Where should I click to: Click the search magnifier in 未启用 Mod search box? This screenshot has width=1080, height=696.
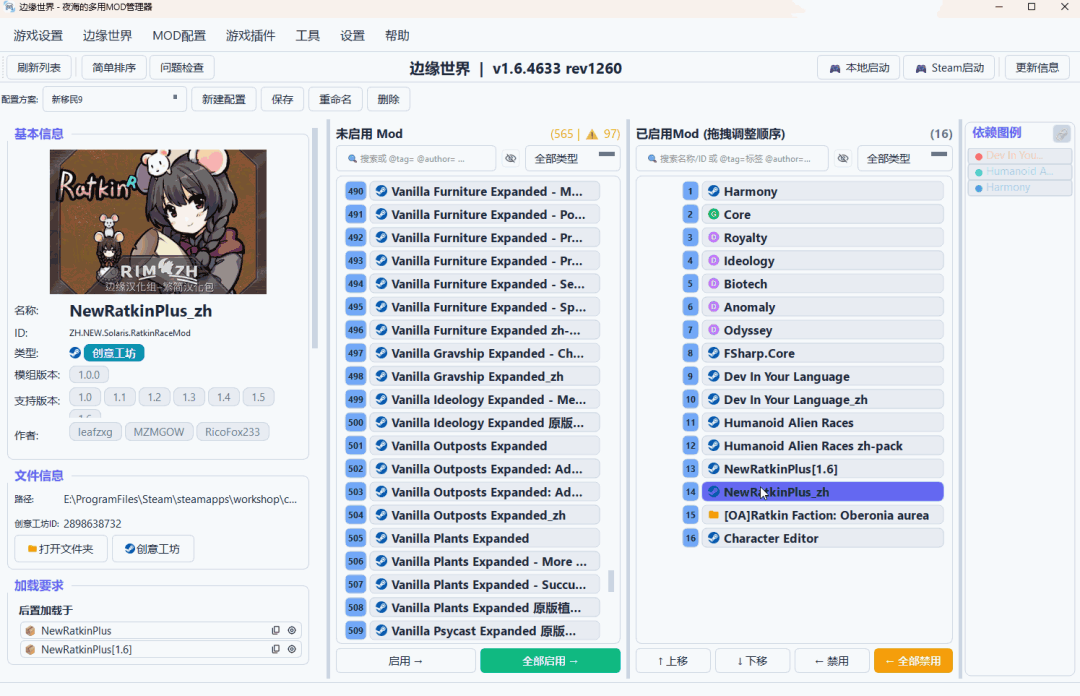[353, 158]
